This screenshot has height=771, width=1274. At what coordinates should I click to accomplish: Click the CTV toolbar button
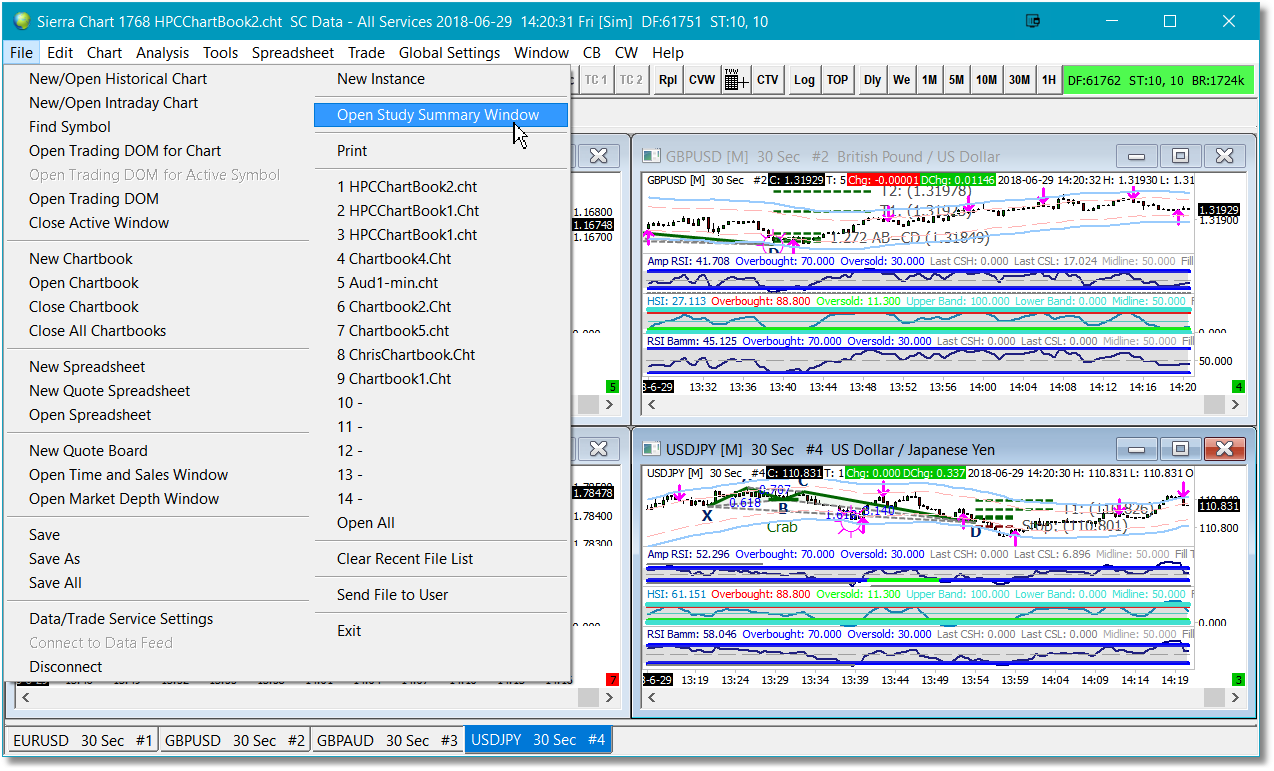(x=767, y=80)
